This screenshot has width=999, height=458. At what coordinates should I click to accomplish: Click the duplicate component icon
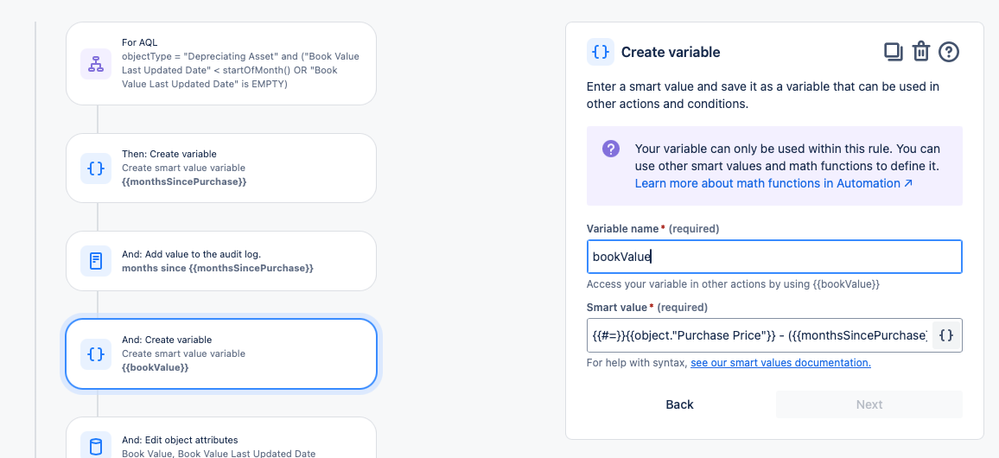point(893,52)
